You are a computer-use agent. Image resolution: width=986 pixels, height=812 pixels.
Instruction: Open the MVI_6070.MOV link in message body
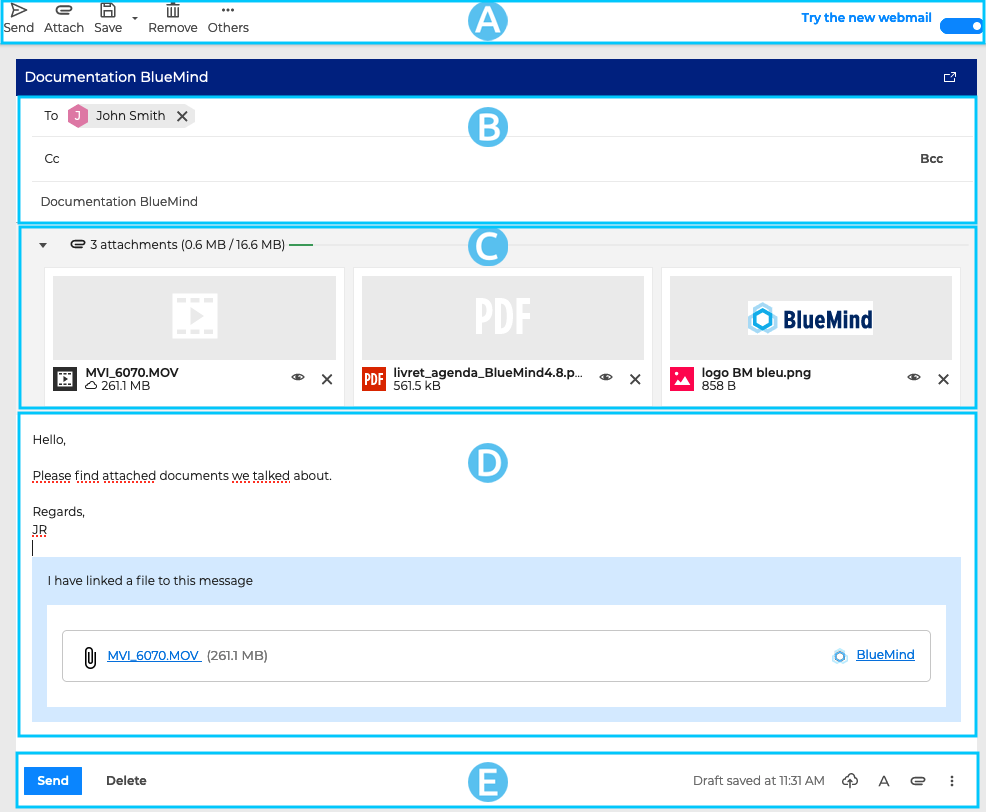click(x=154, y=656)
